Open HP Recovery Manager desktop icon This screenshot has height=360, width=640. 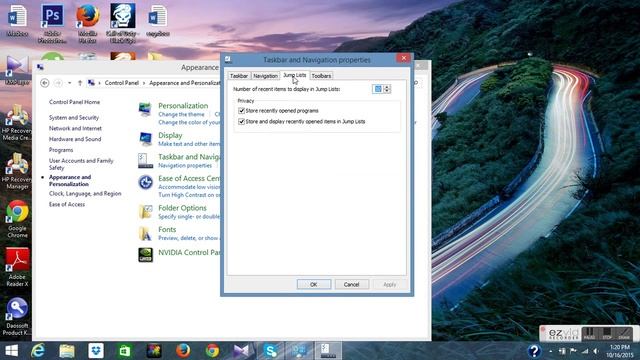coord(17,170)
